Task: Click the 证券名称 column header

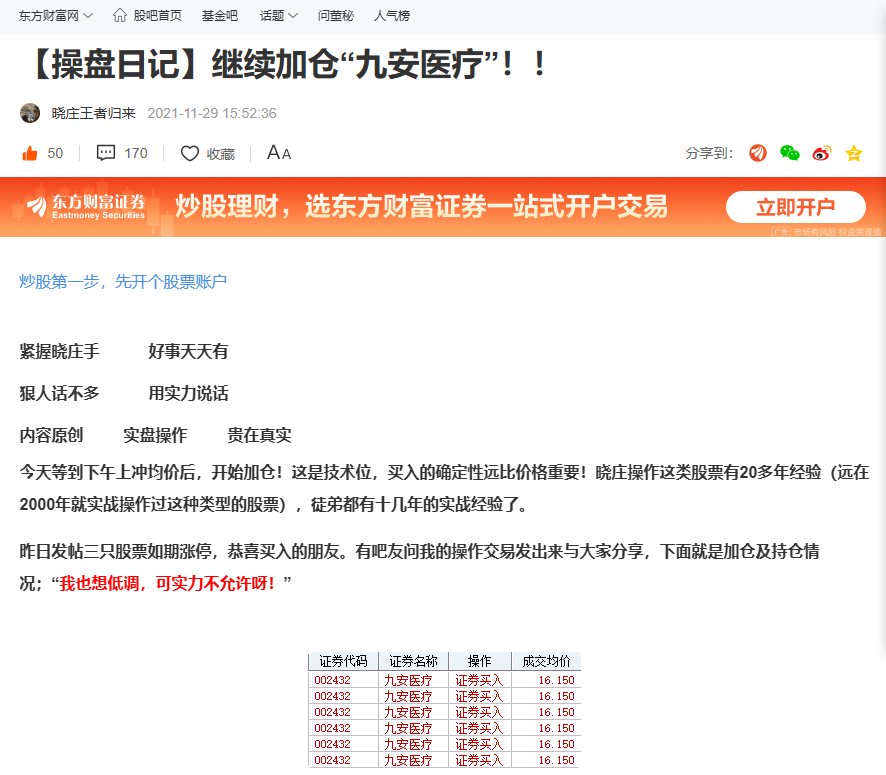Action: point(413,661)
